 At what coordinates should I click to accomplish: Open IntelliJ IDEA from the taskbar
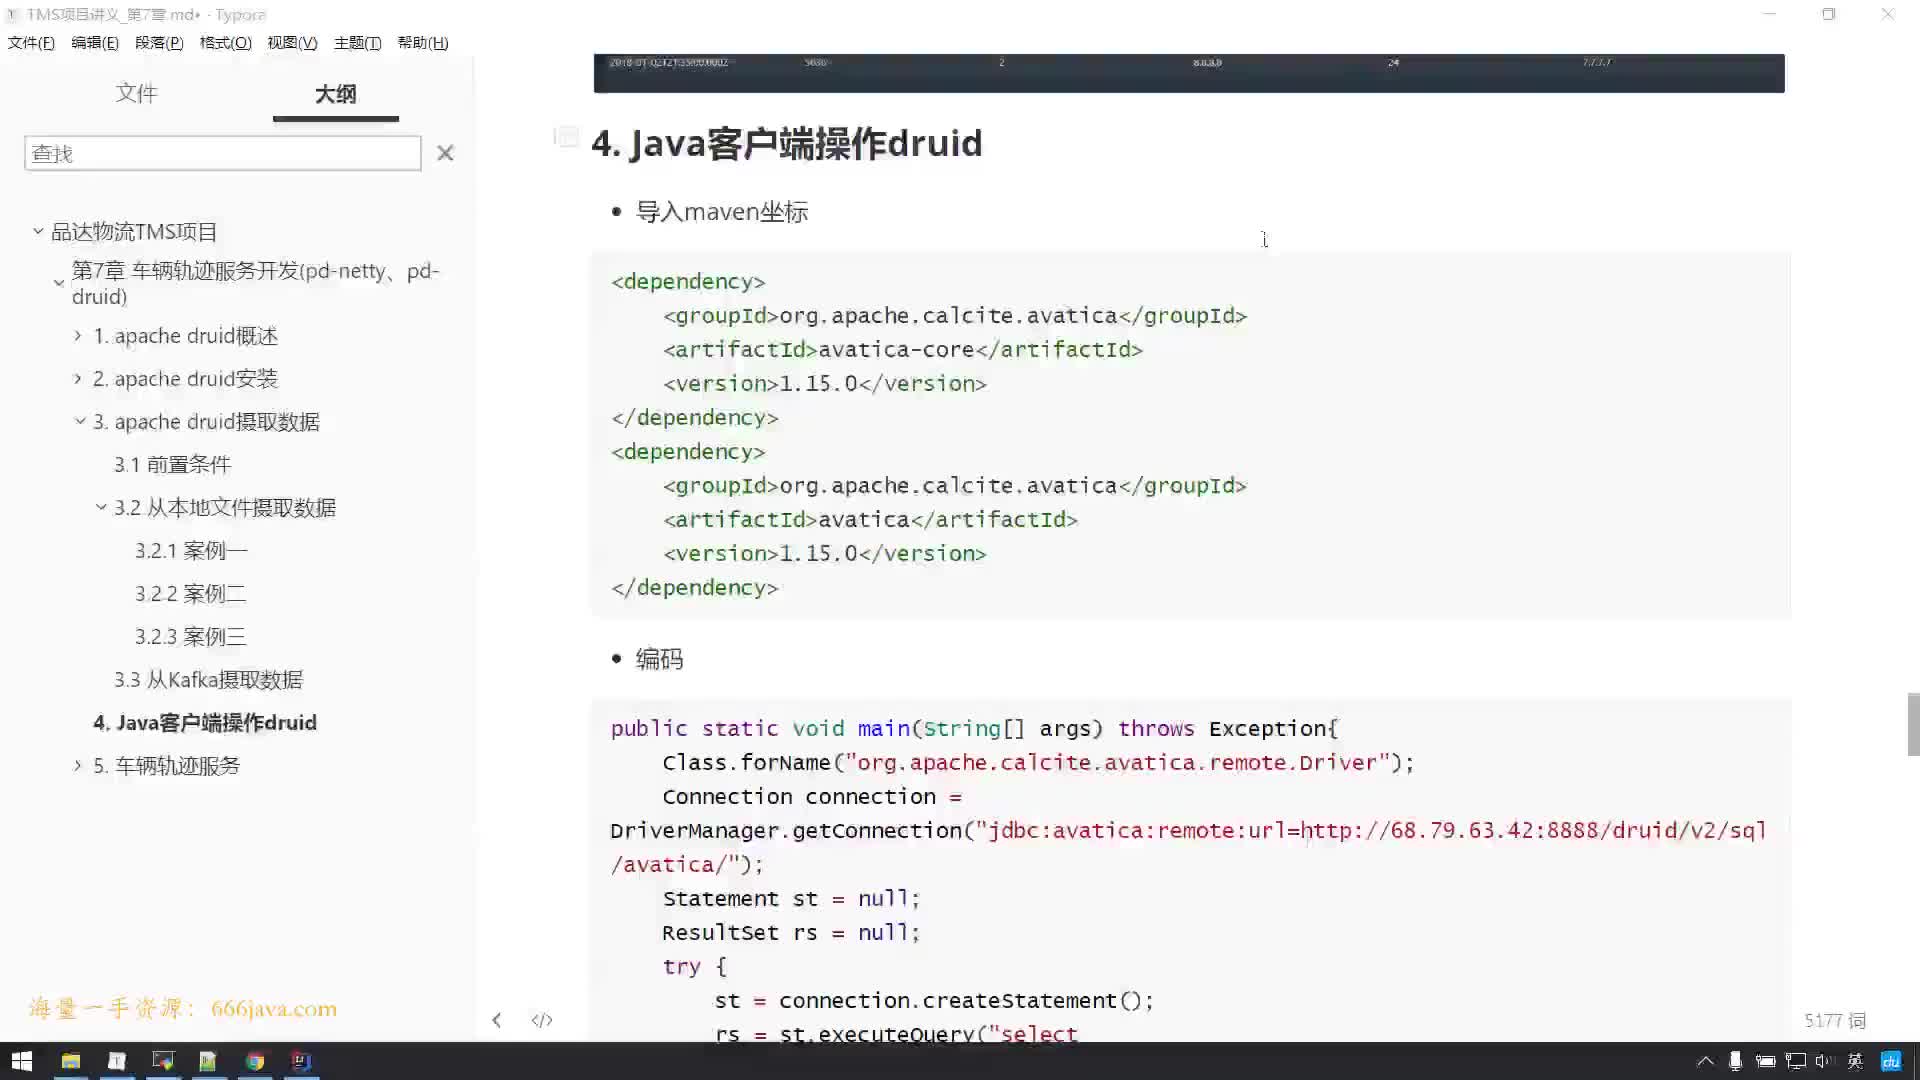click(301, 1061)
